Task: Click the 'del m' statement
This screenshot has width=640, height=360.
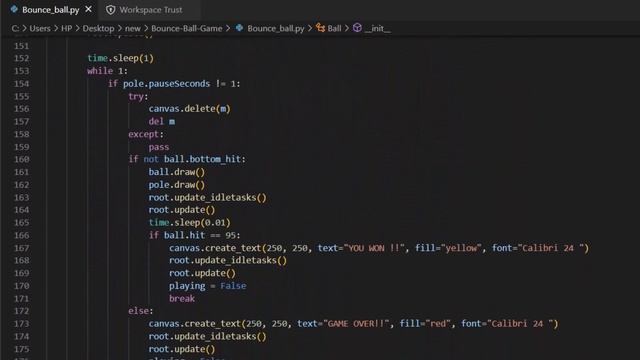Action: click(x=162, y=122)
